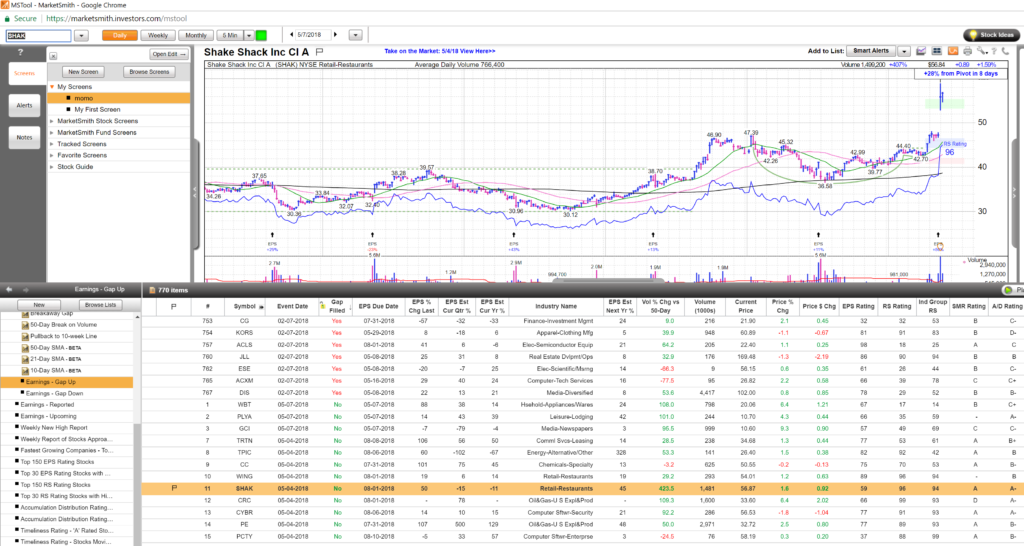The height and width of the screenshot is (546, 1024).
Task: Click the New list button
Action: click(x=39, y=304)
